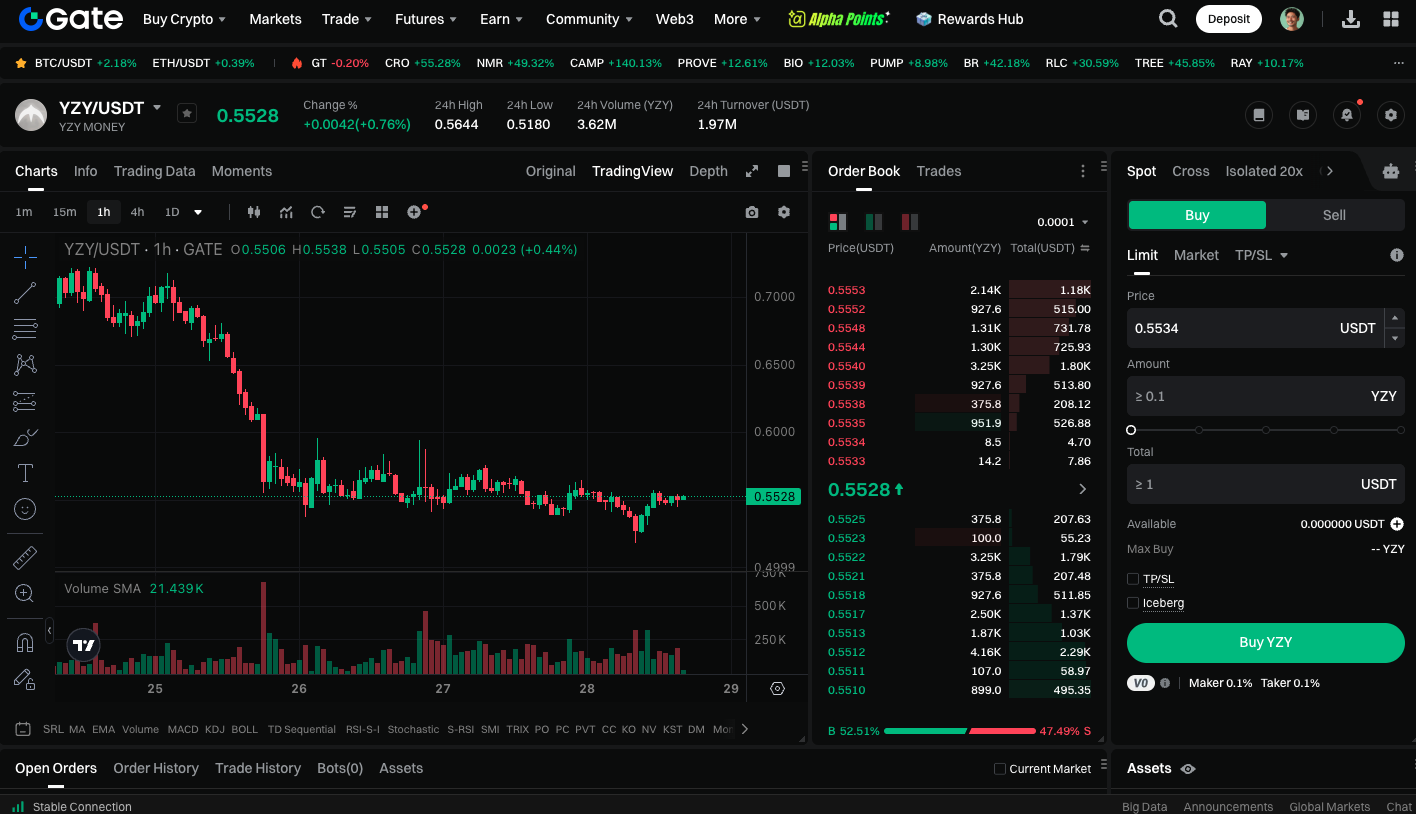Enable the Iceberg checkbox
1416x814 pixels.
1133,603
